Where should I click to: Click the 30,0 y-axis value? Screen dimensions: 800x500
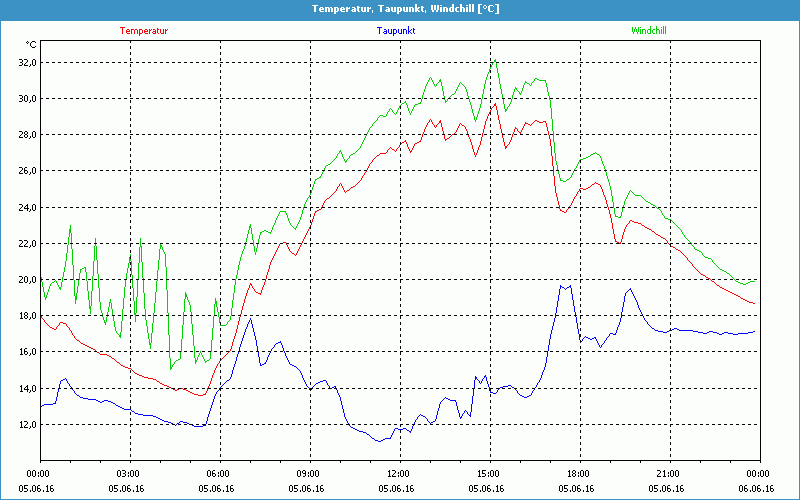click(x=28, y=98)
